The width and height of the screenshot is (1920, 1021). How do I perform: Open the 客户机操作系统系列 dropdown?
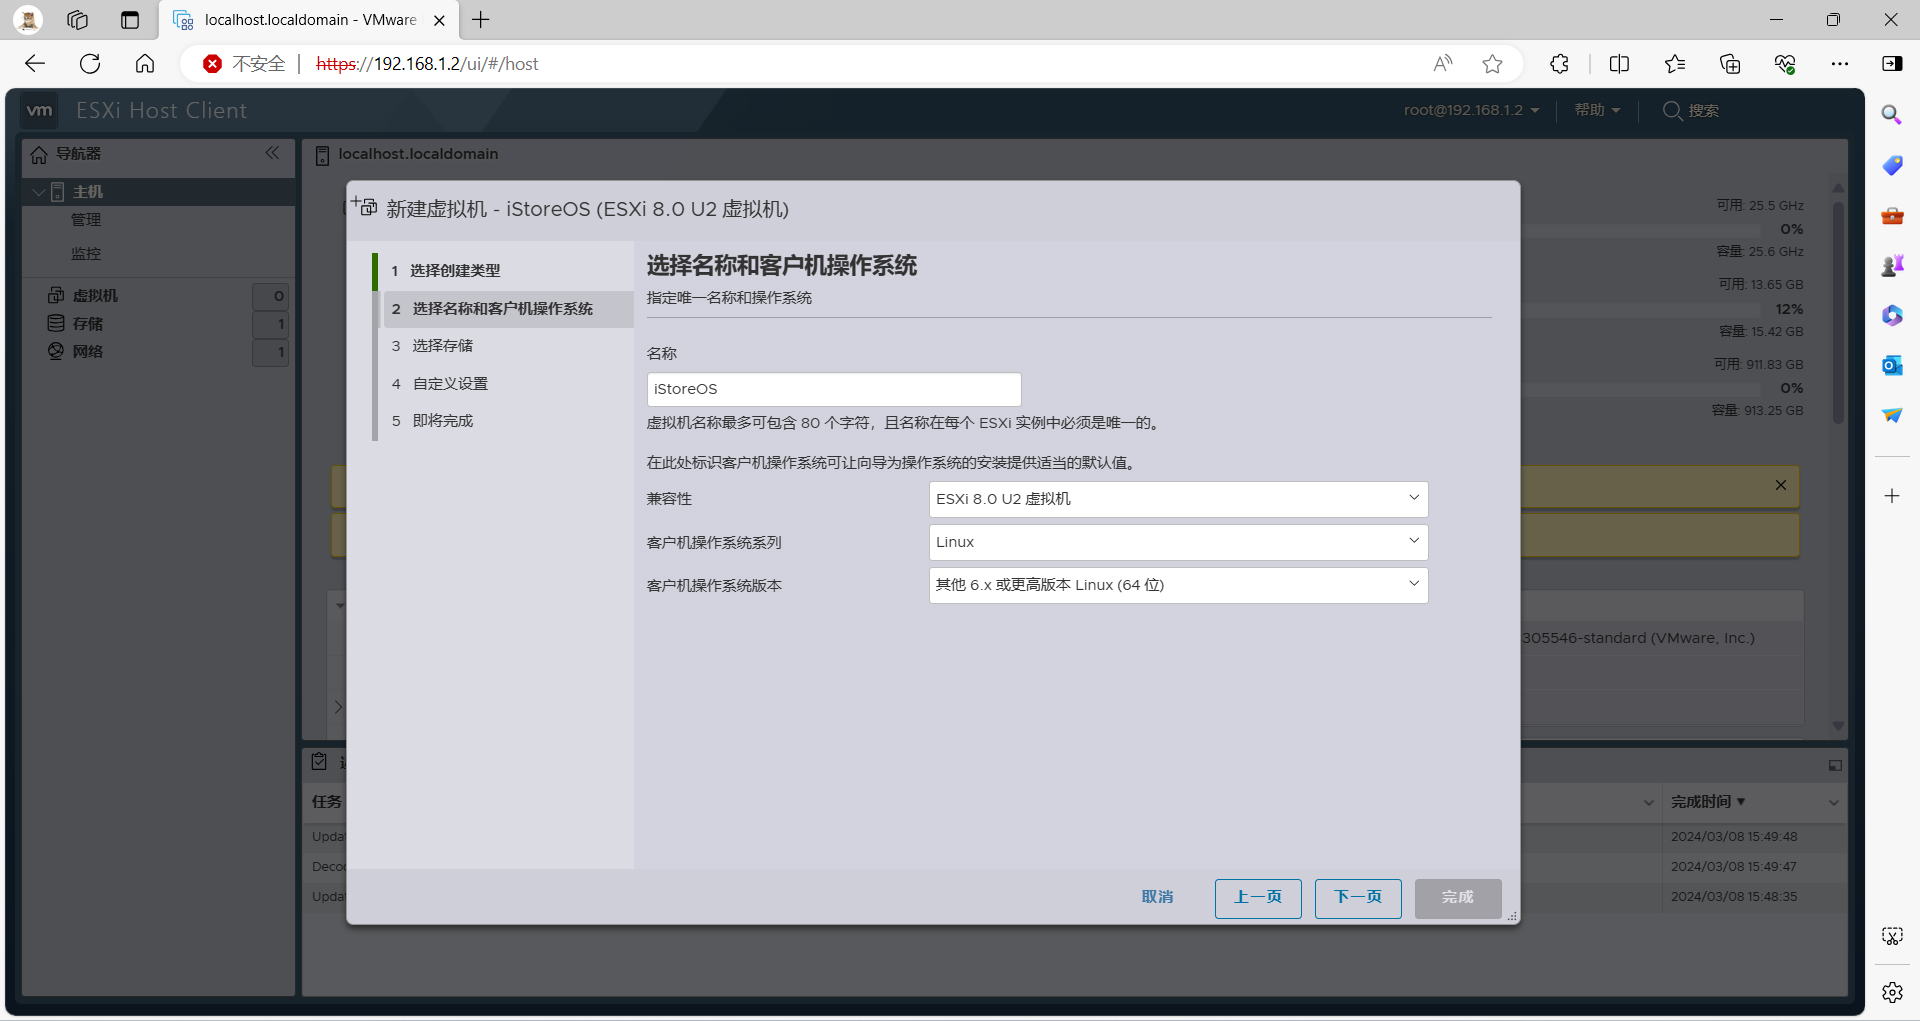tap(1178, 542)
